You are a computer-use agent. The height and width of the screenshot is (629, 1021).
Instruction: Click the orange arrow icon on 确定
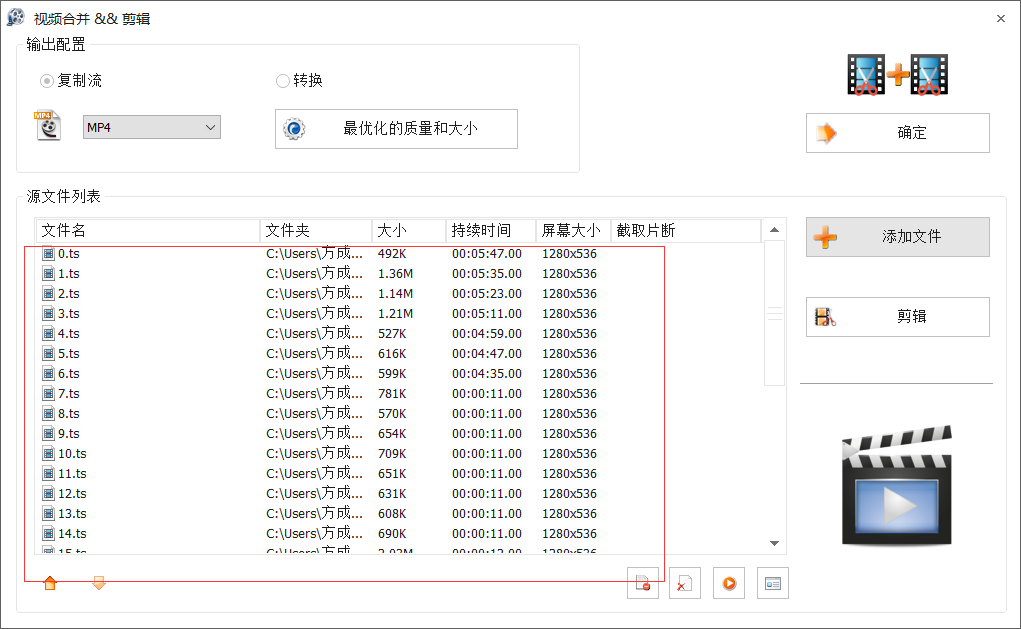(x=826, y=133)
